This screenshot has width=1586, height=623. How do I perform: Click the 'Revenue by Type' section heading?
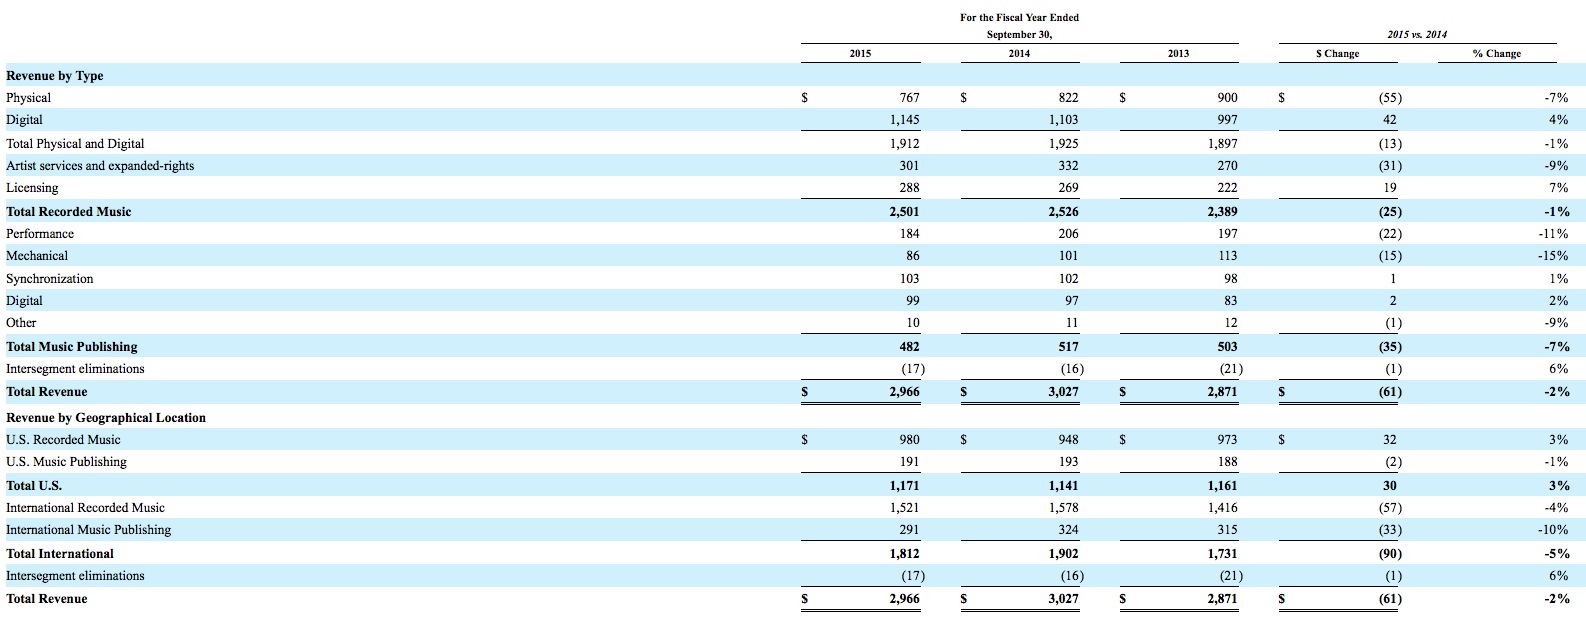[x=55, y=76]
